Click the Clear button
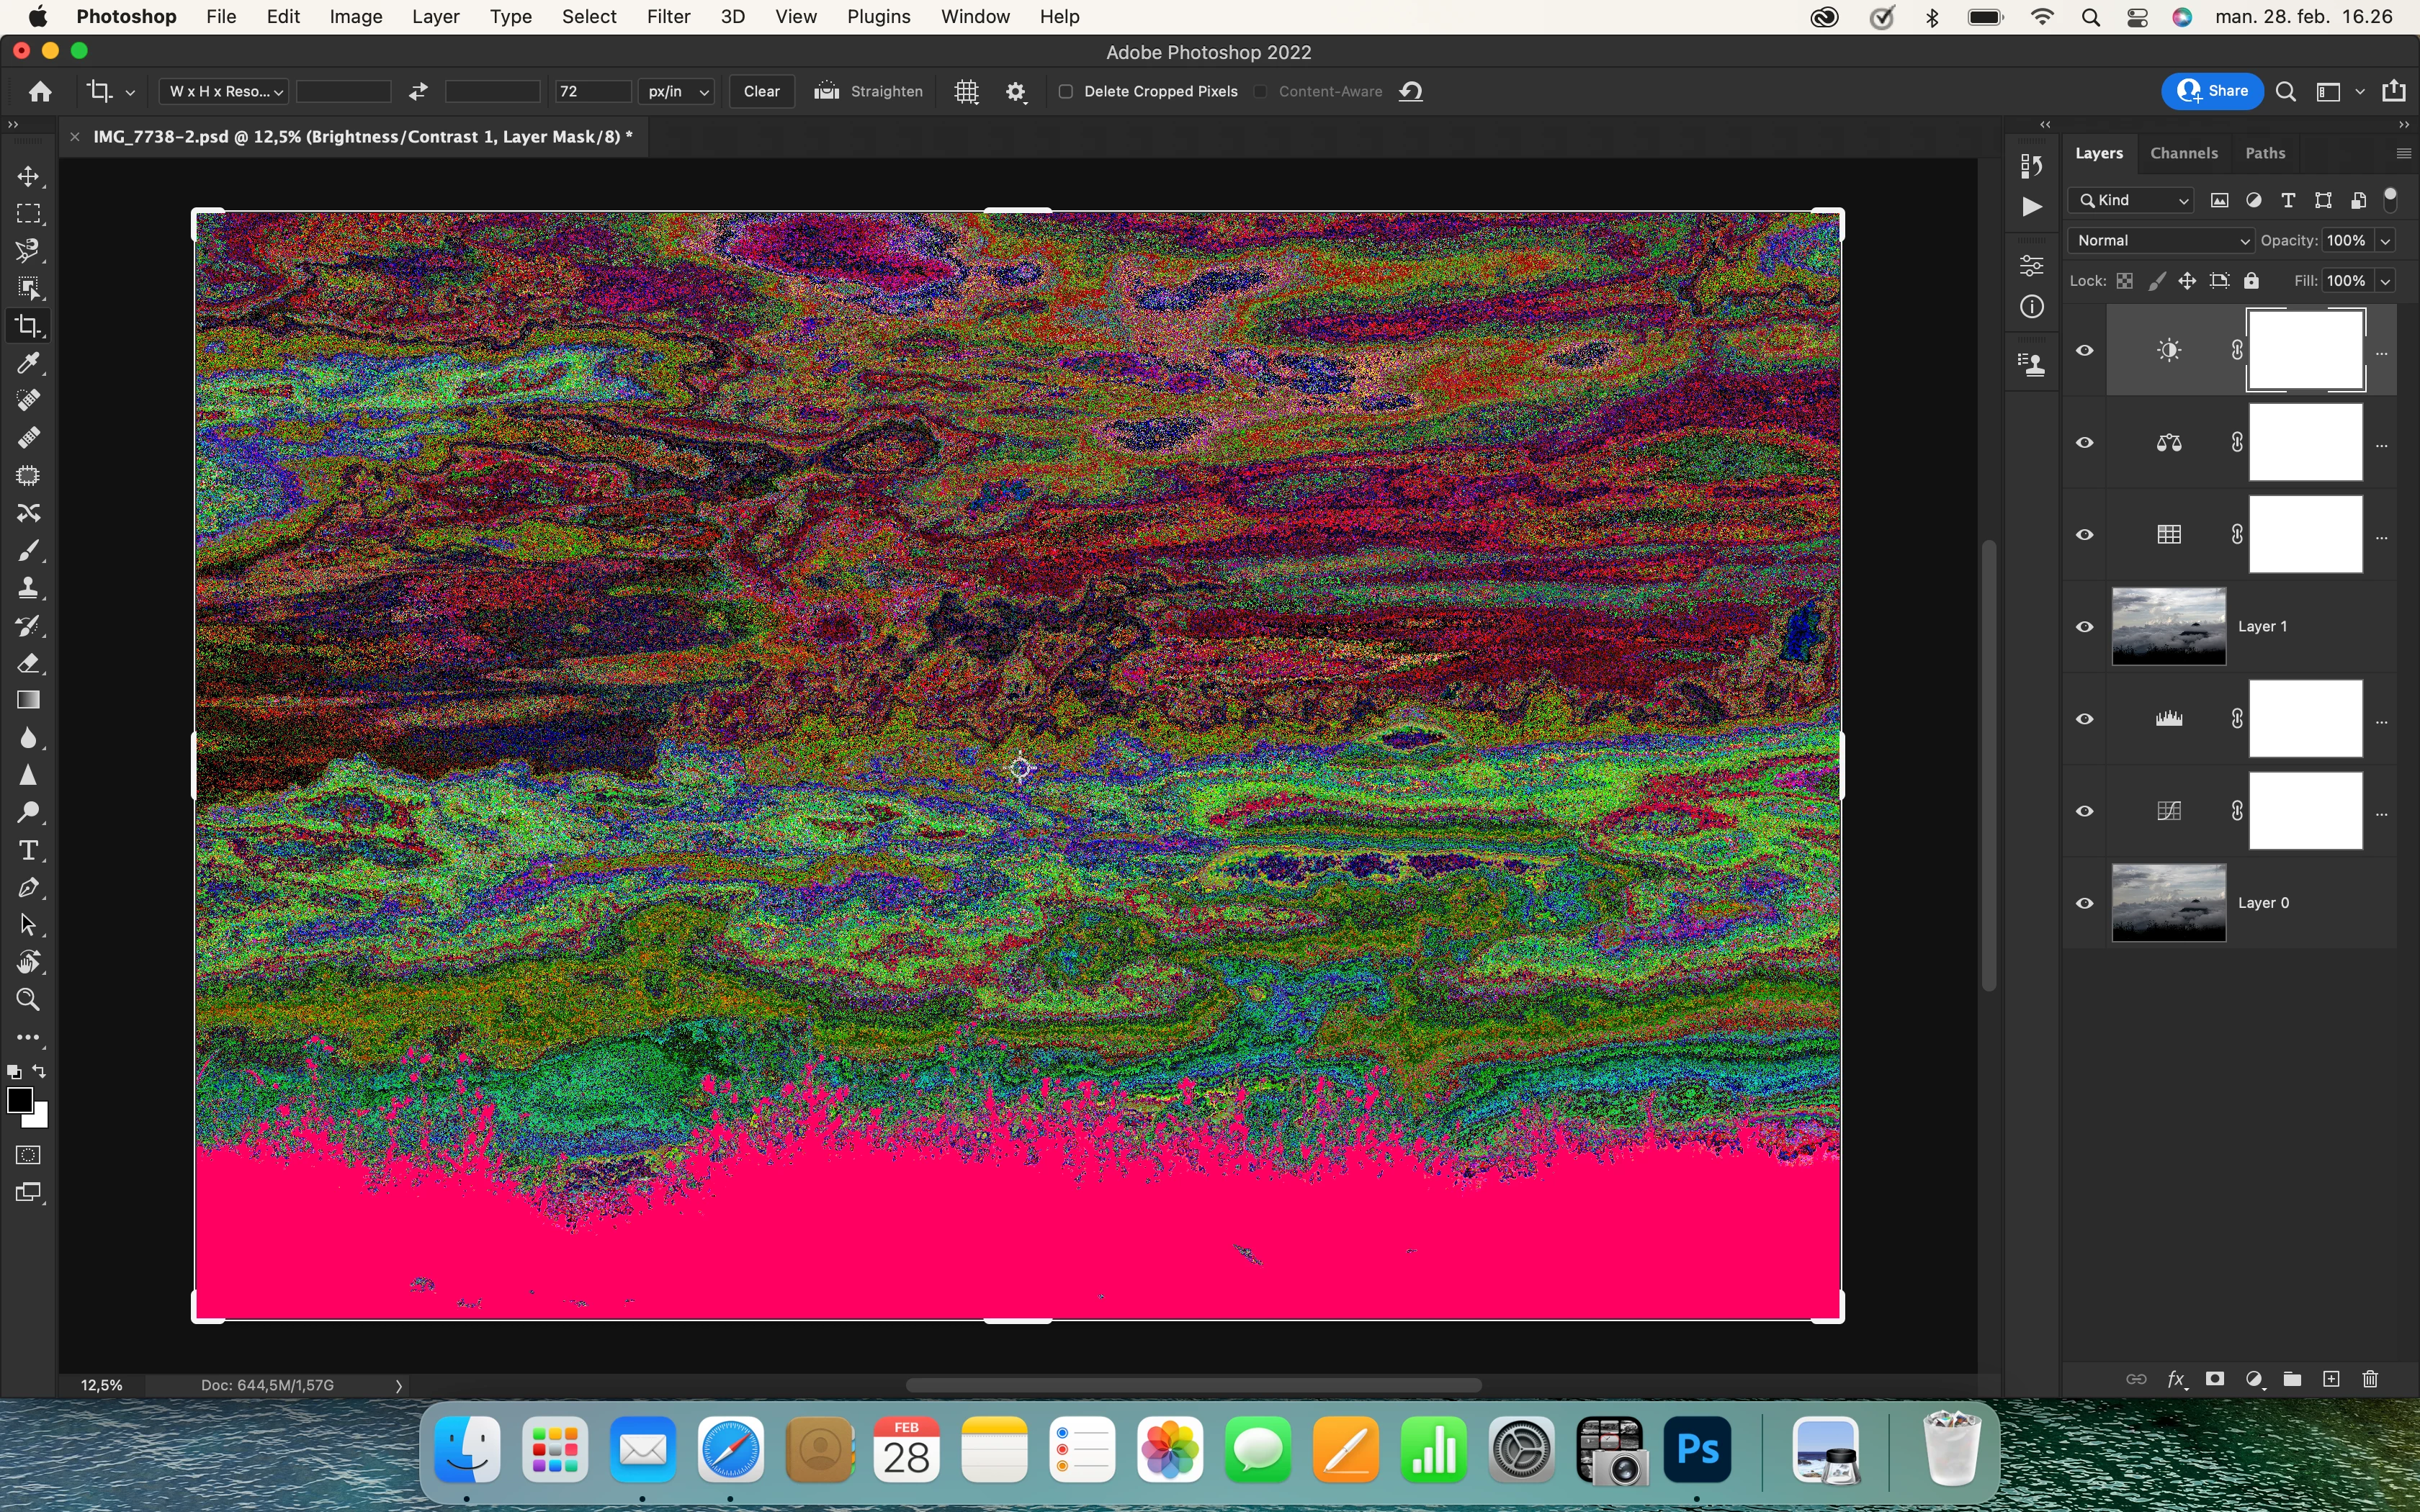Viewport: 2420px width, 1512px height. 761,91
